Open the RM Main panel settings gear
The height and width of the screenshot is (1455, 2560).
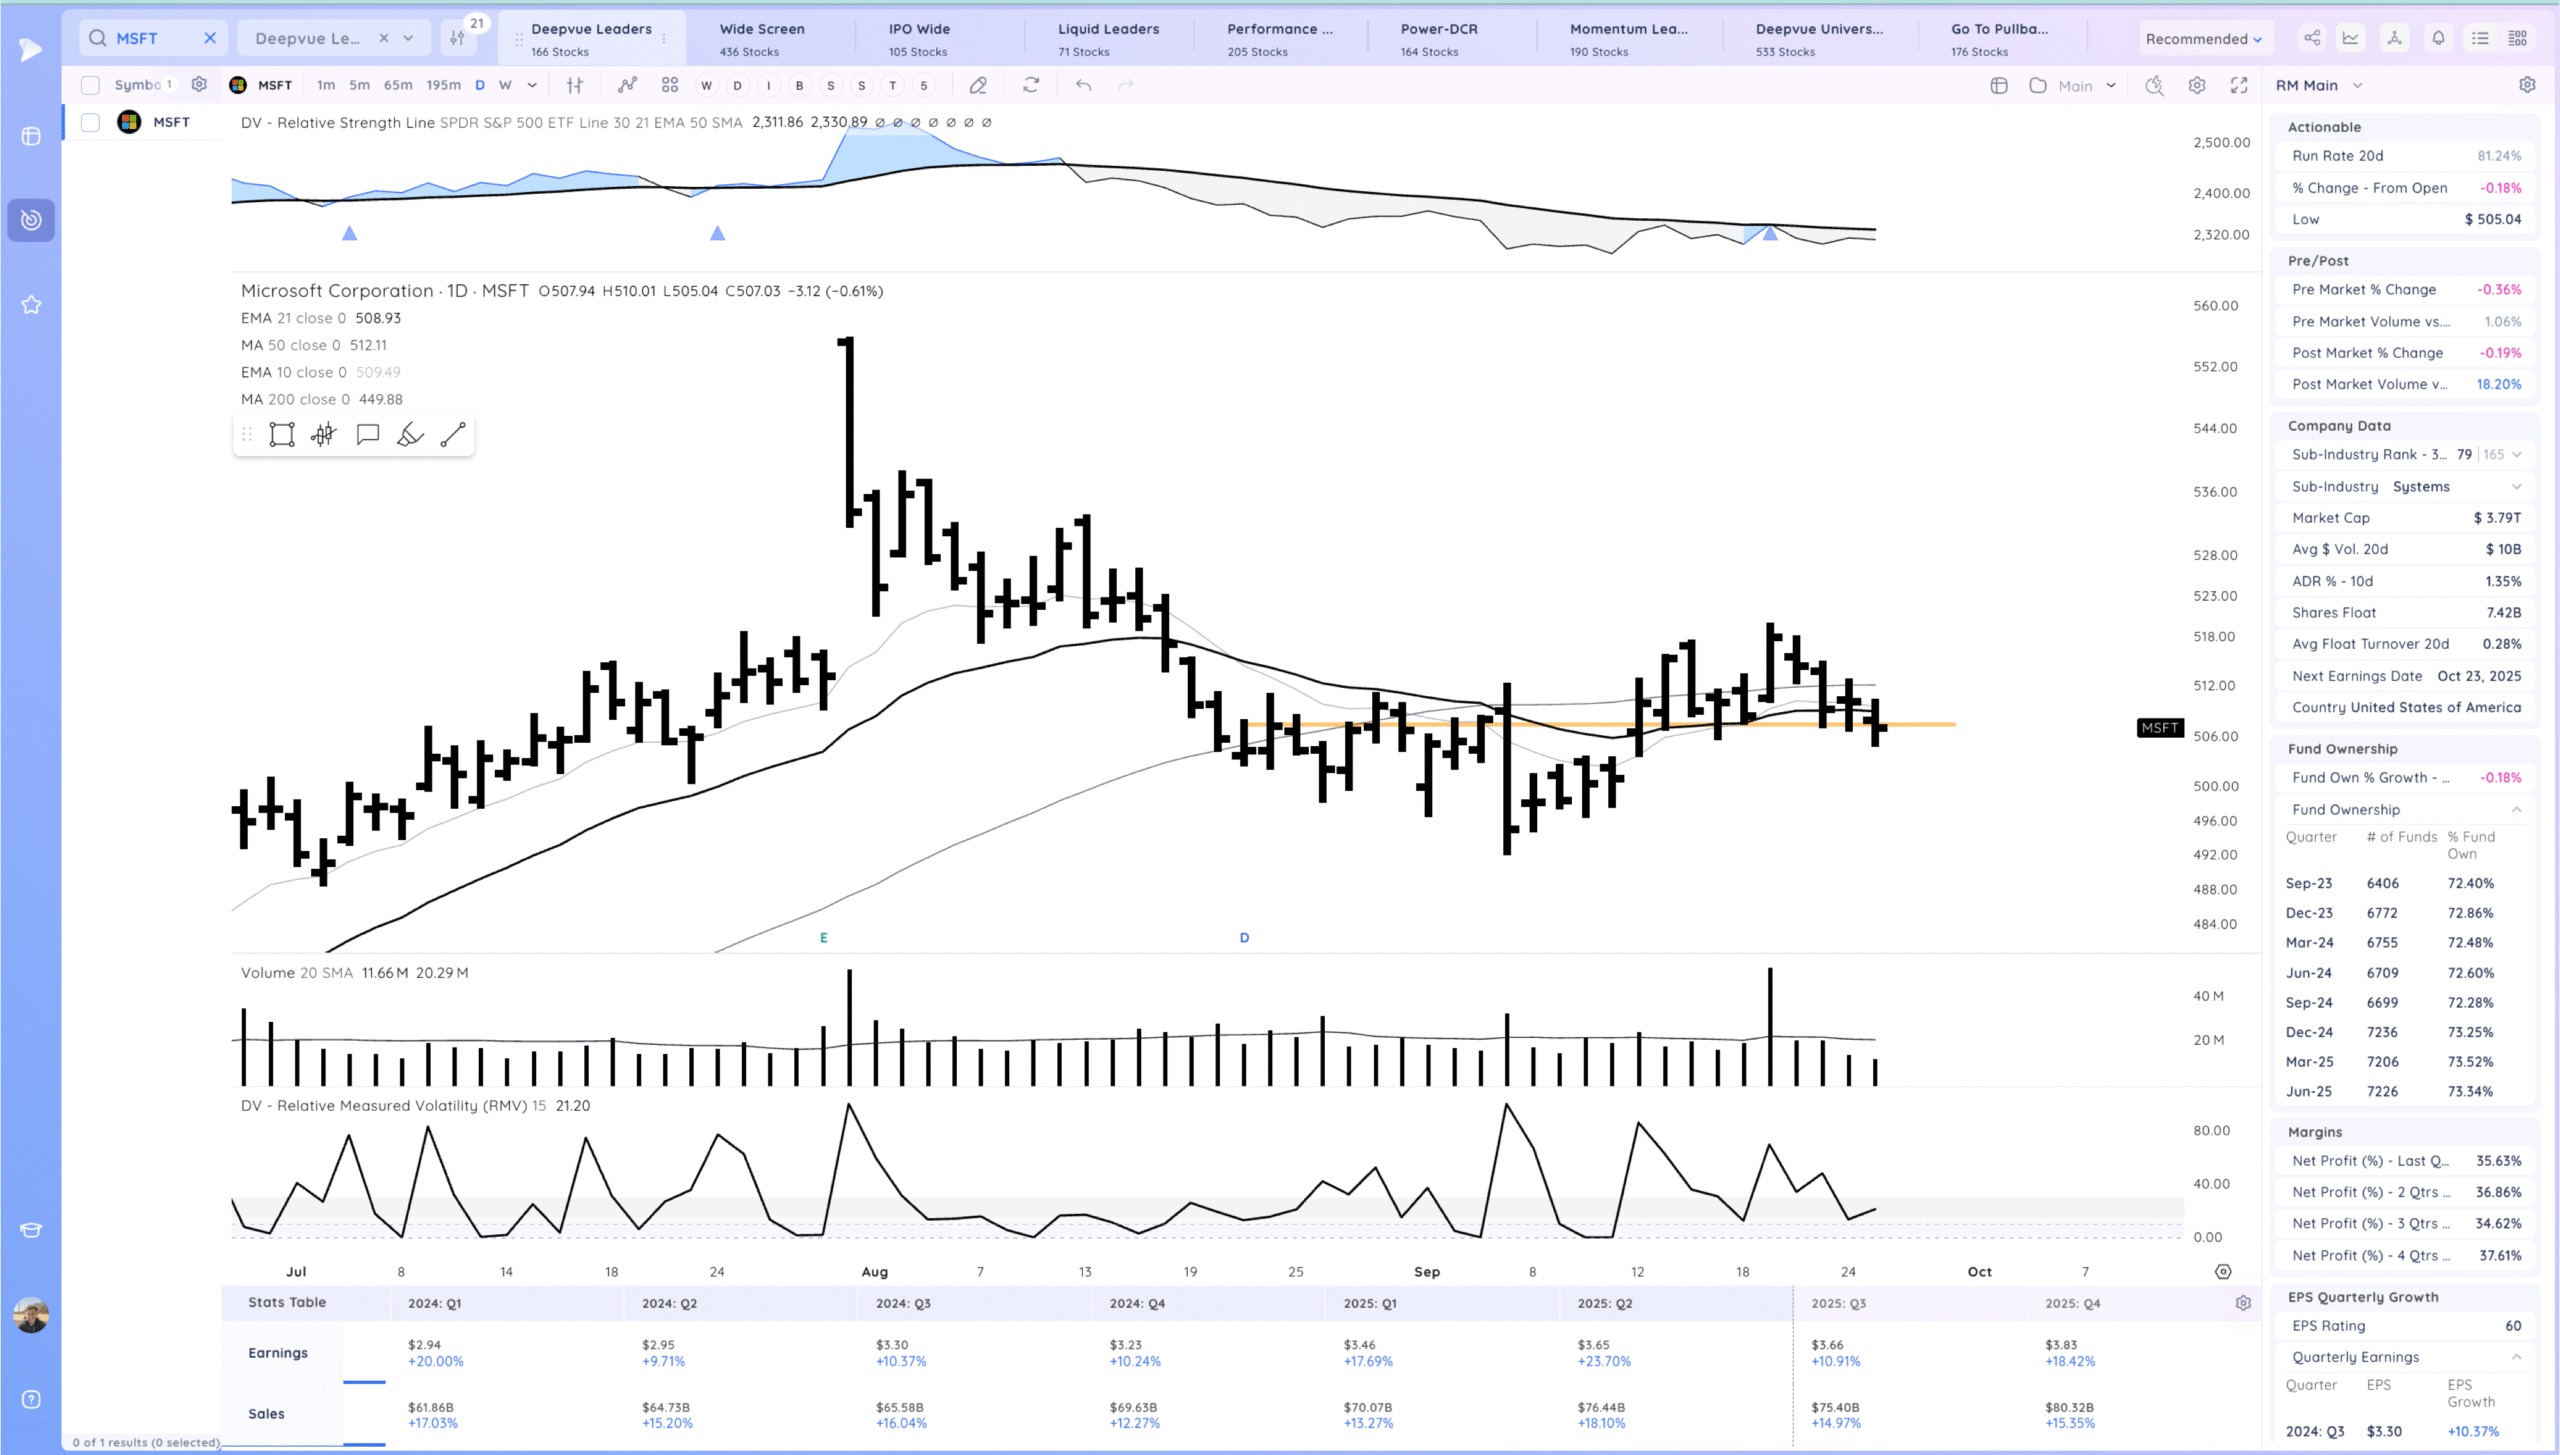tap(2527, 85)
